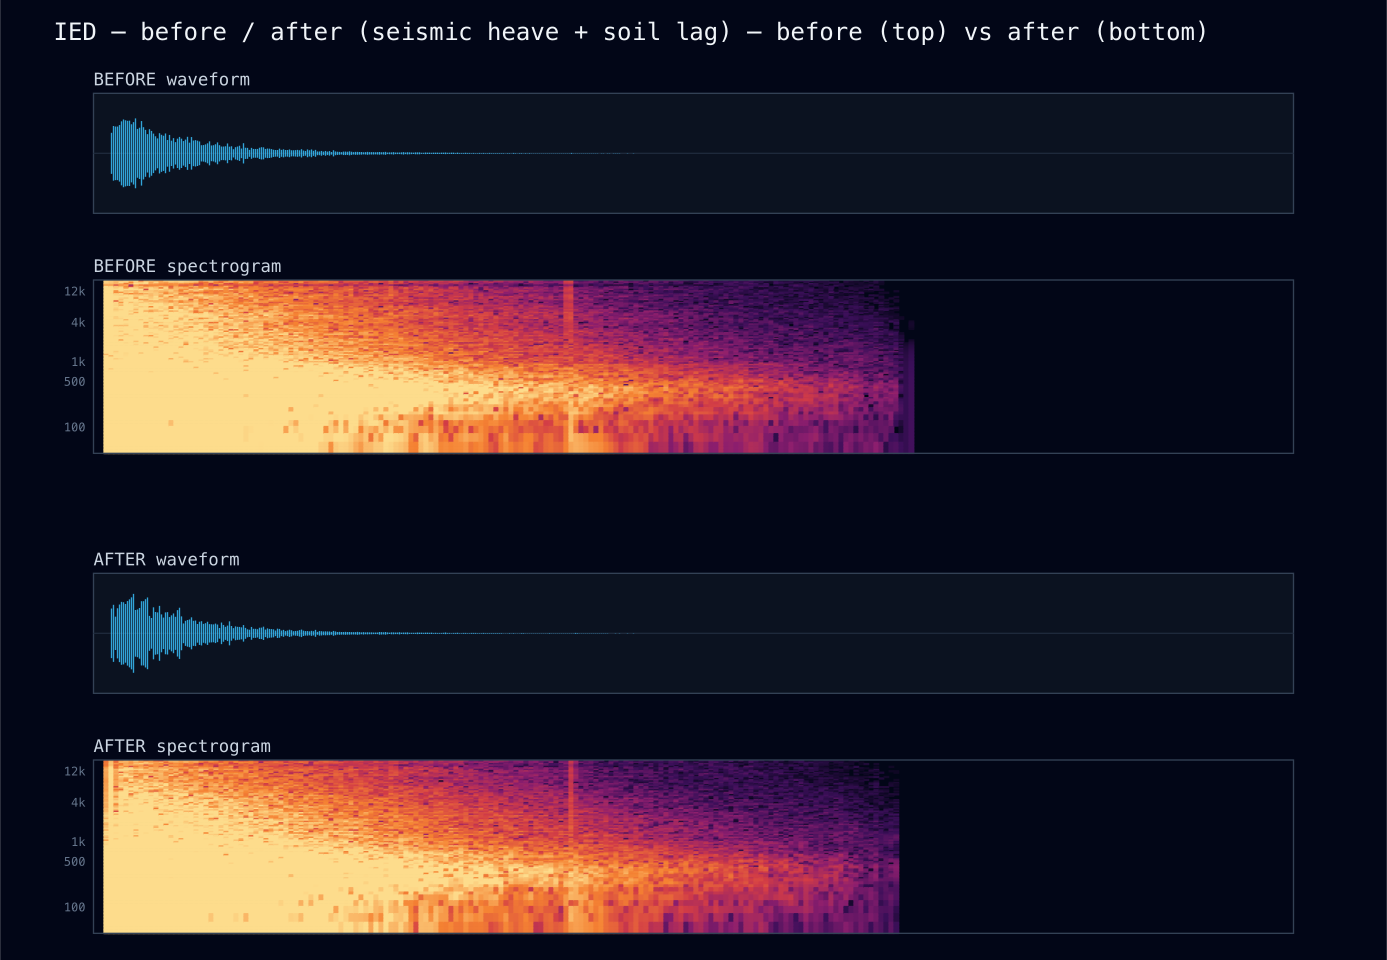
Task: Select the 'AFTER waveform' label
Action: 167,559
